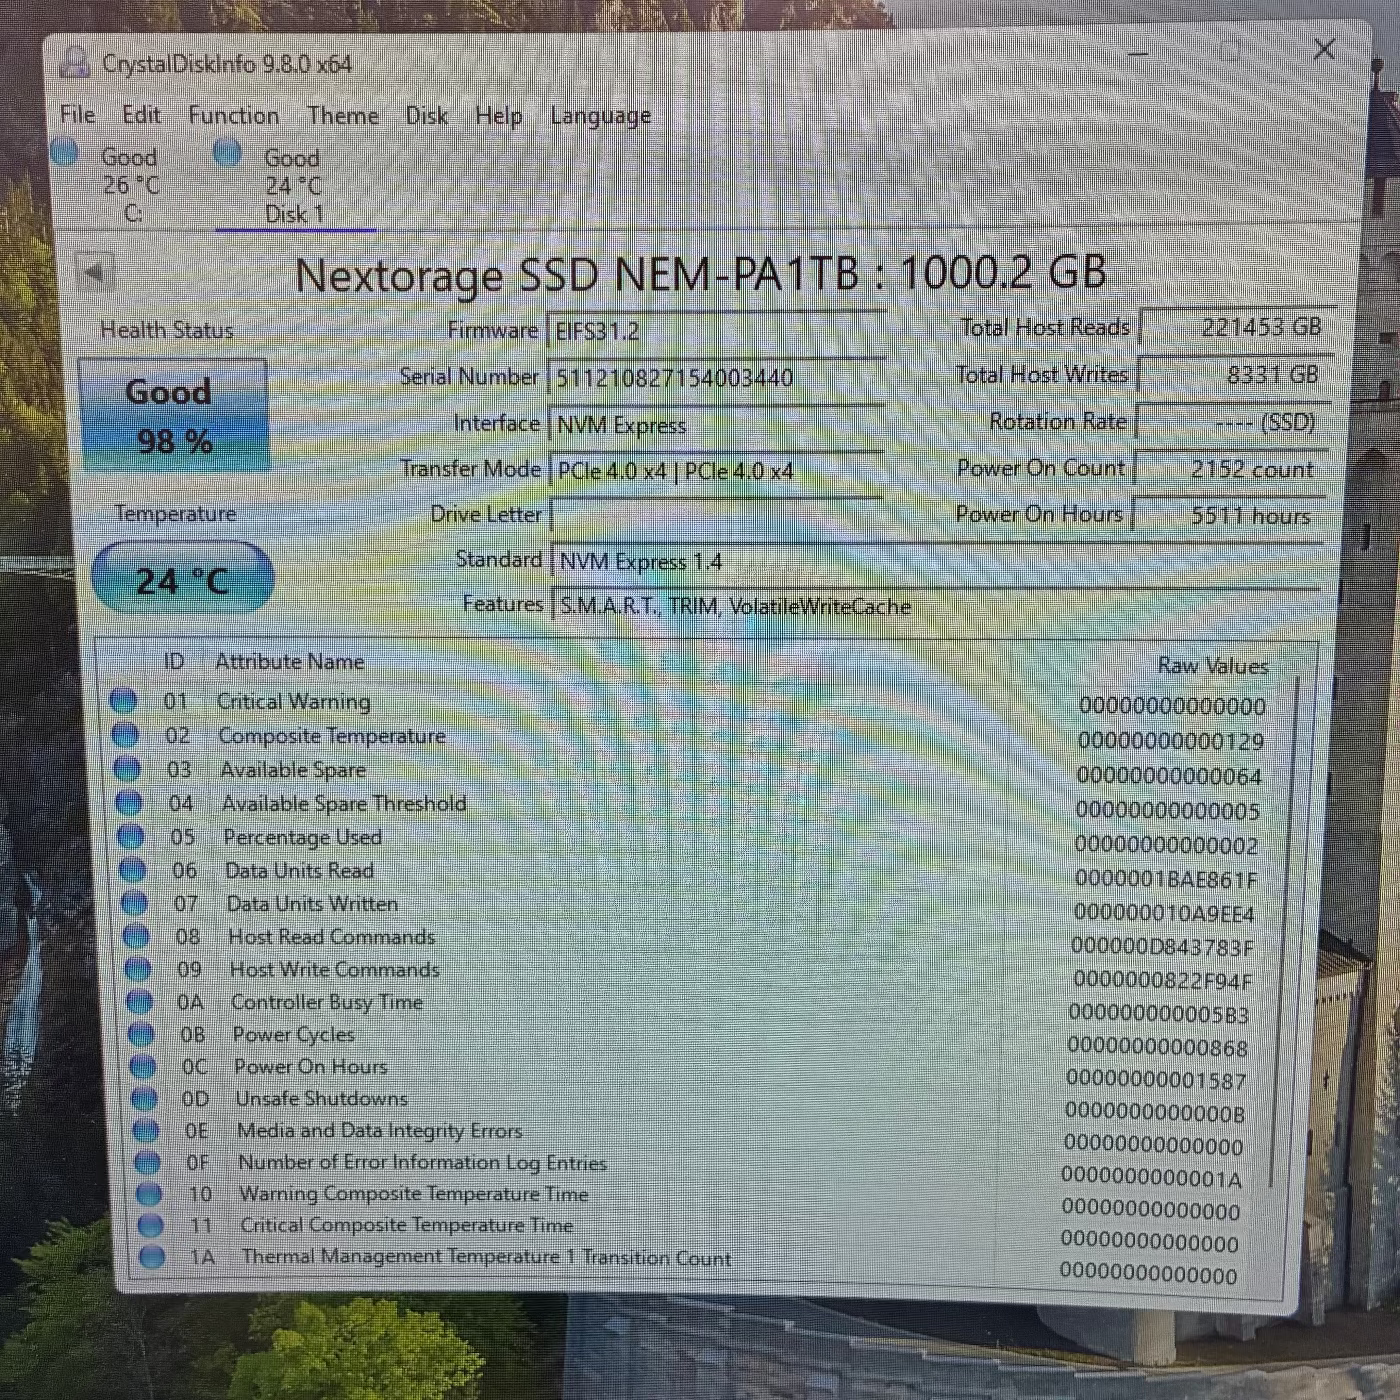
Task: Click the Serial Number field
Action: (x=715, y=377)
